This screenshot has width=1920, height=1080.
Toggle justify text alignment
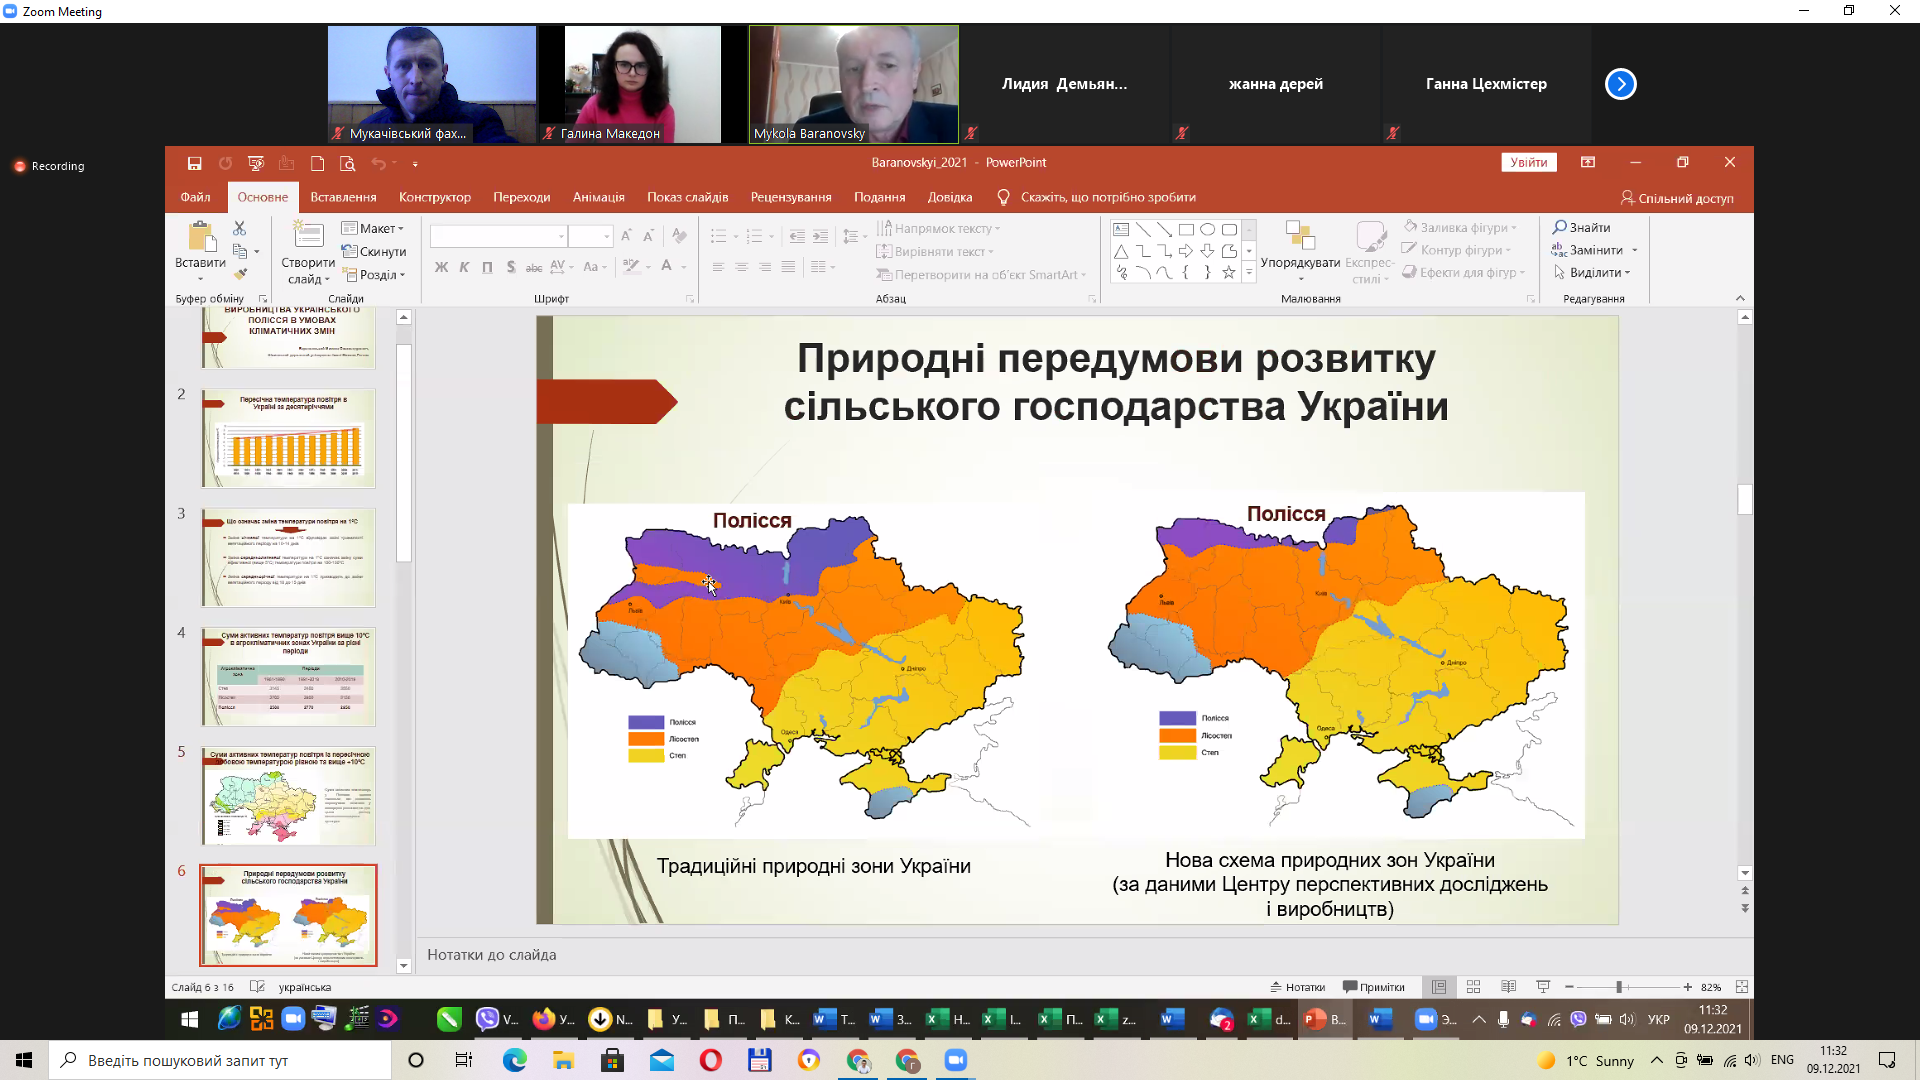tap(788, 267)
